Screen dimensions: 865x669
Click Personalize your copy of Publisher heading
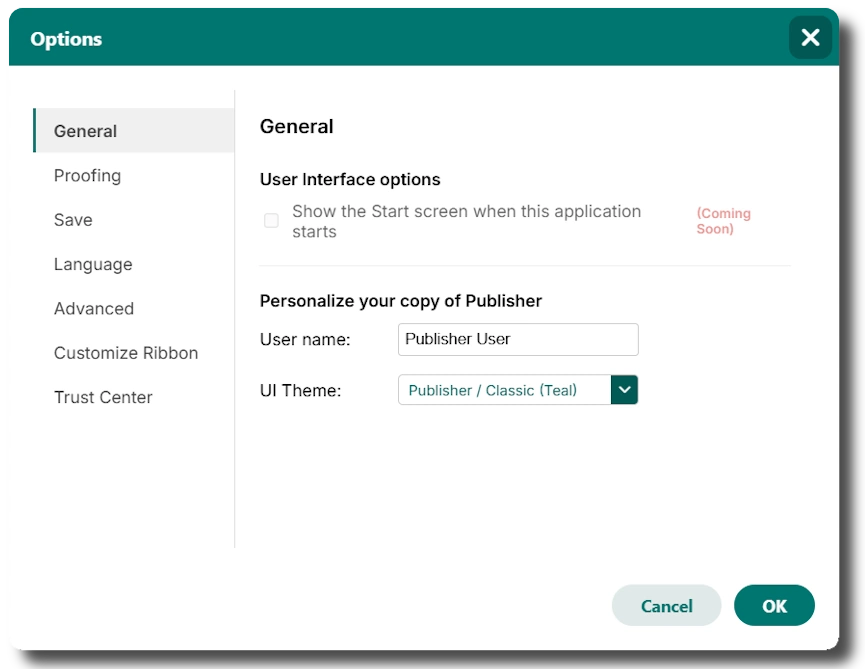pos(401,301)
